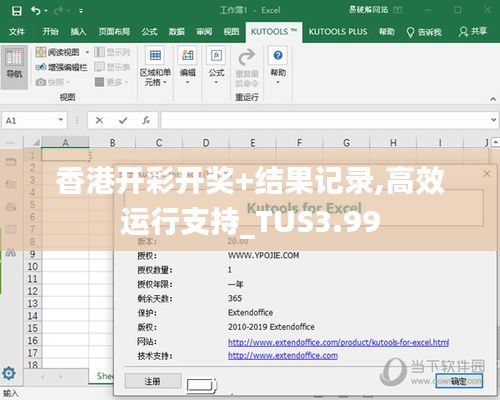Select row 10 header
Viewport: 500px width, 400px height.
point(33,267)
